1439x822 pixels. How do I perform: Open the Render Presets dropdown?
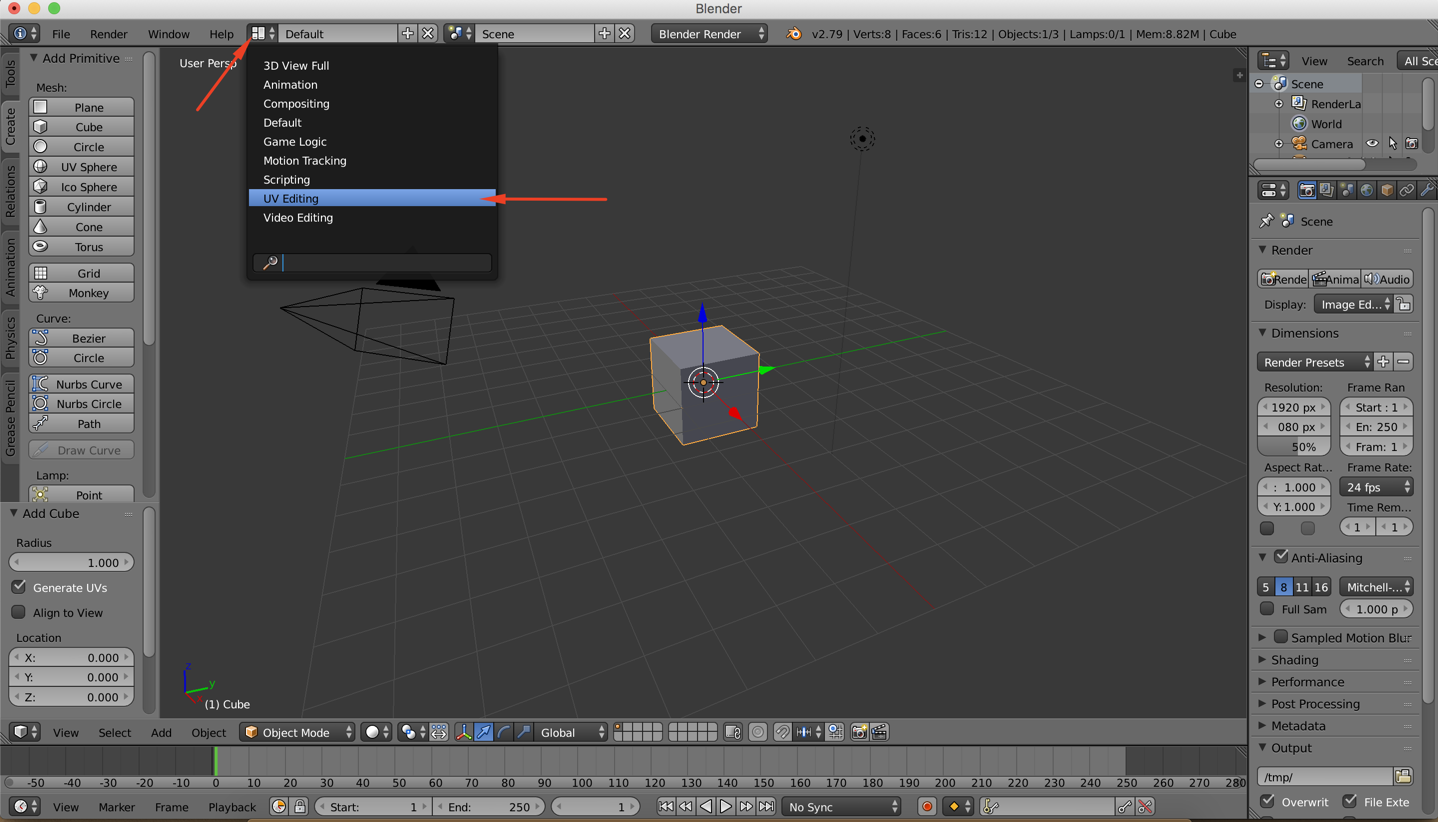tap(1315, 362)
